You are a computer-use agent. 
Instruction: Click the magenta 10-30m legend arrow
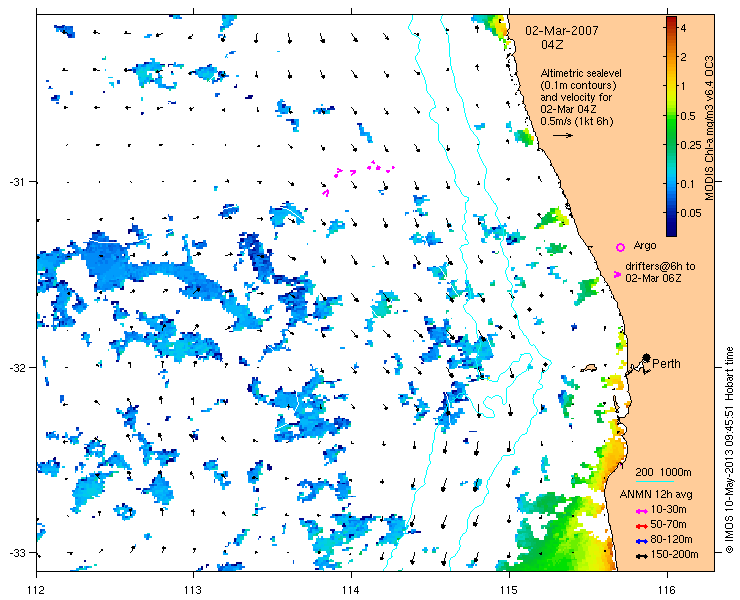[641, 511]
